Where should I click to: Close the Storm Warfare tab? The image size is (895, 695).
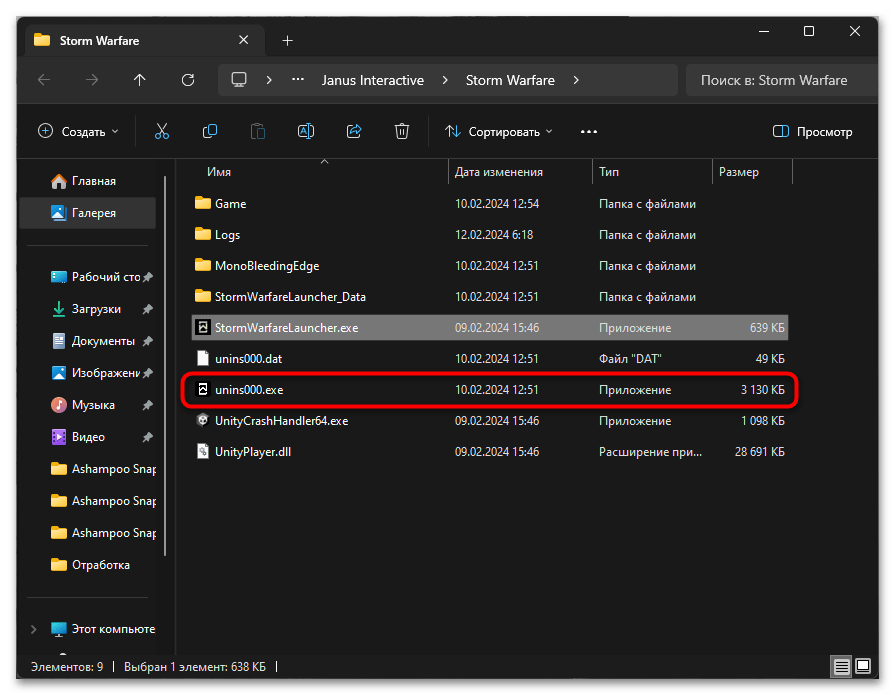244,40
